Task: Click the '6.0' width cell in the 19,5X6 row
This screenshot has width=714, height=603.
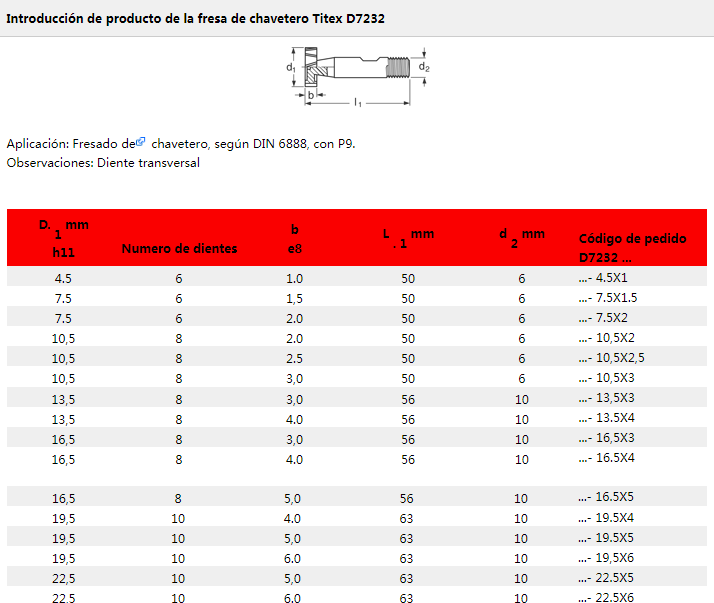Action: pos(292,559)
